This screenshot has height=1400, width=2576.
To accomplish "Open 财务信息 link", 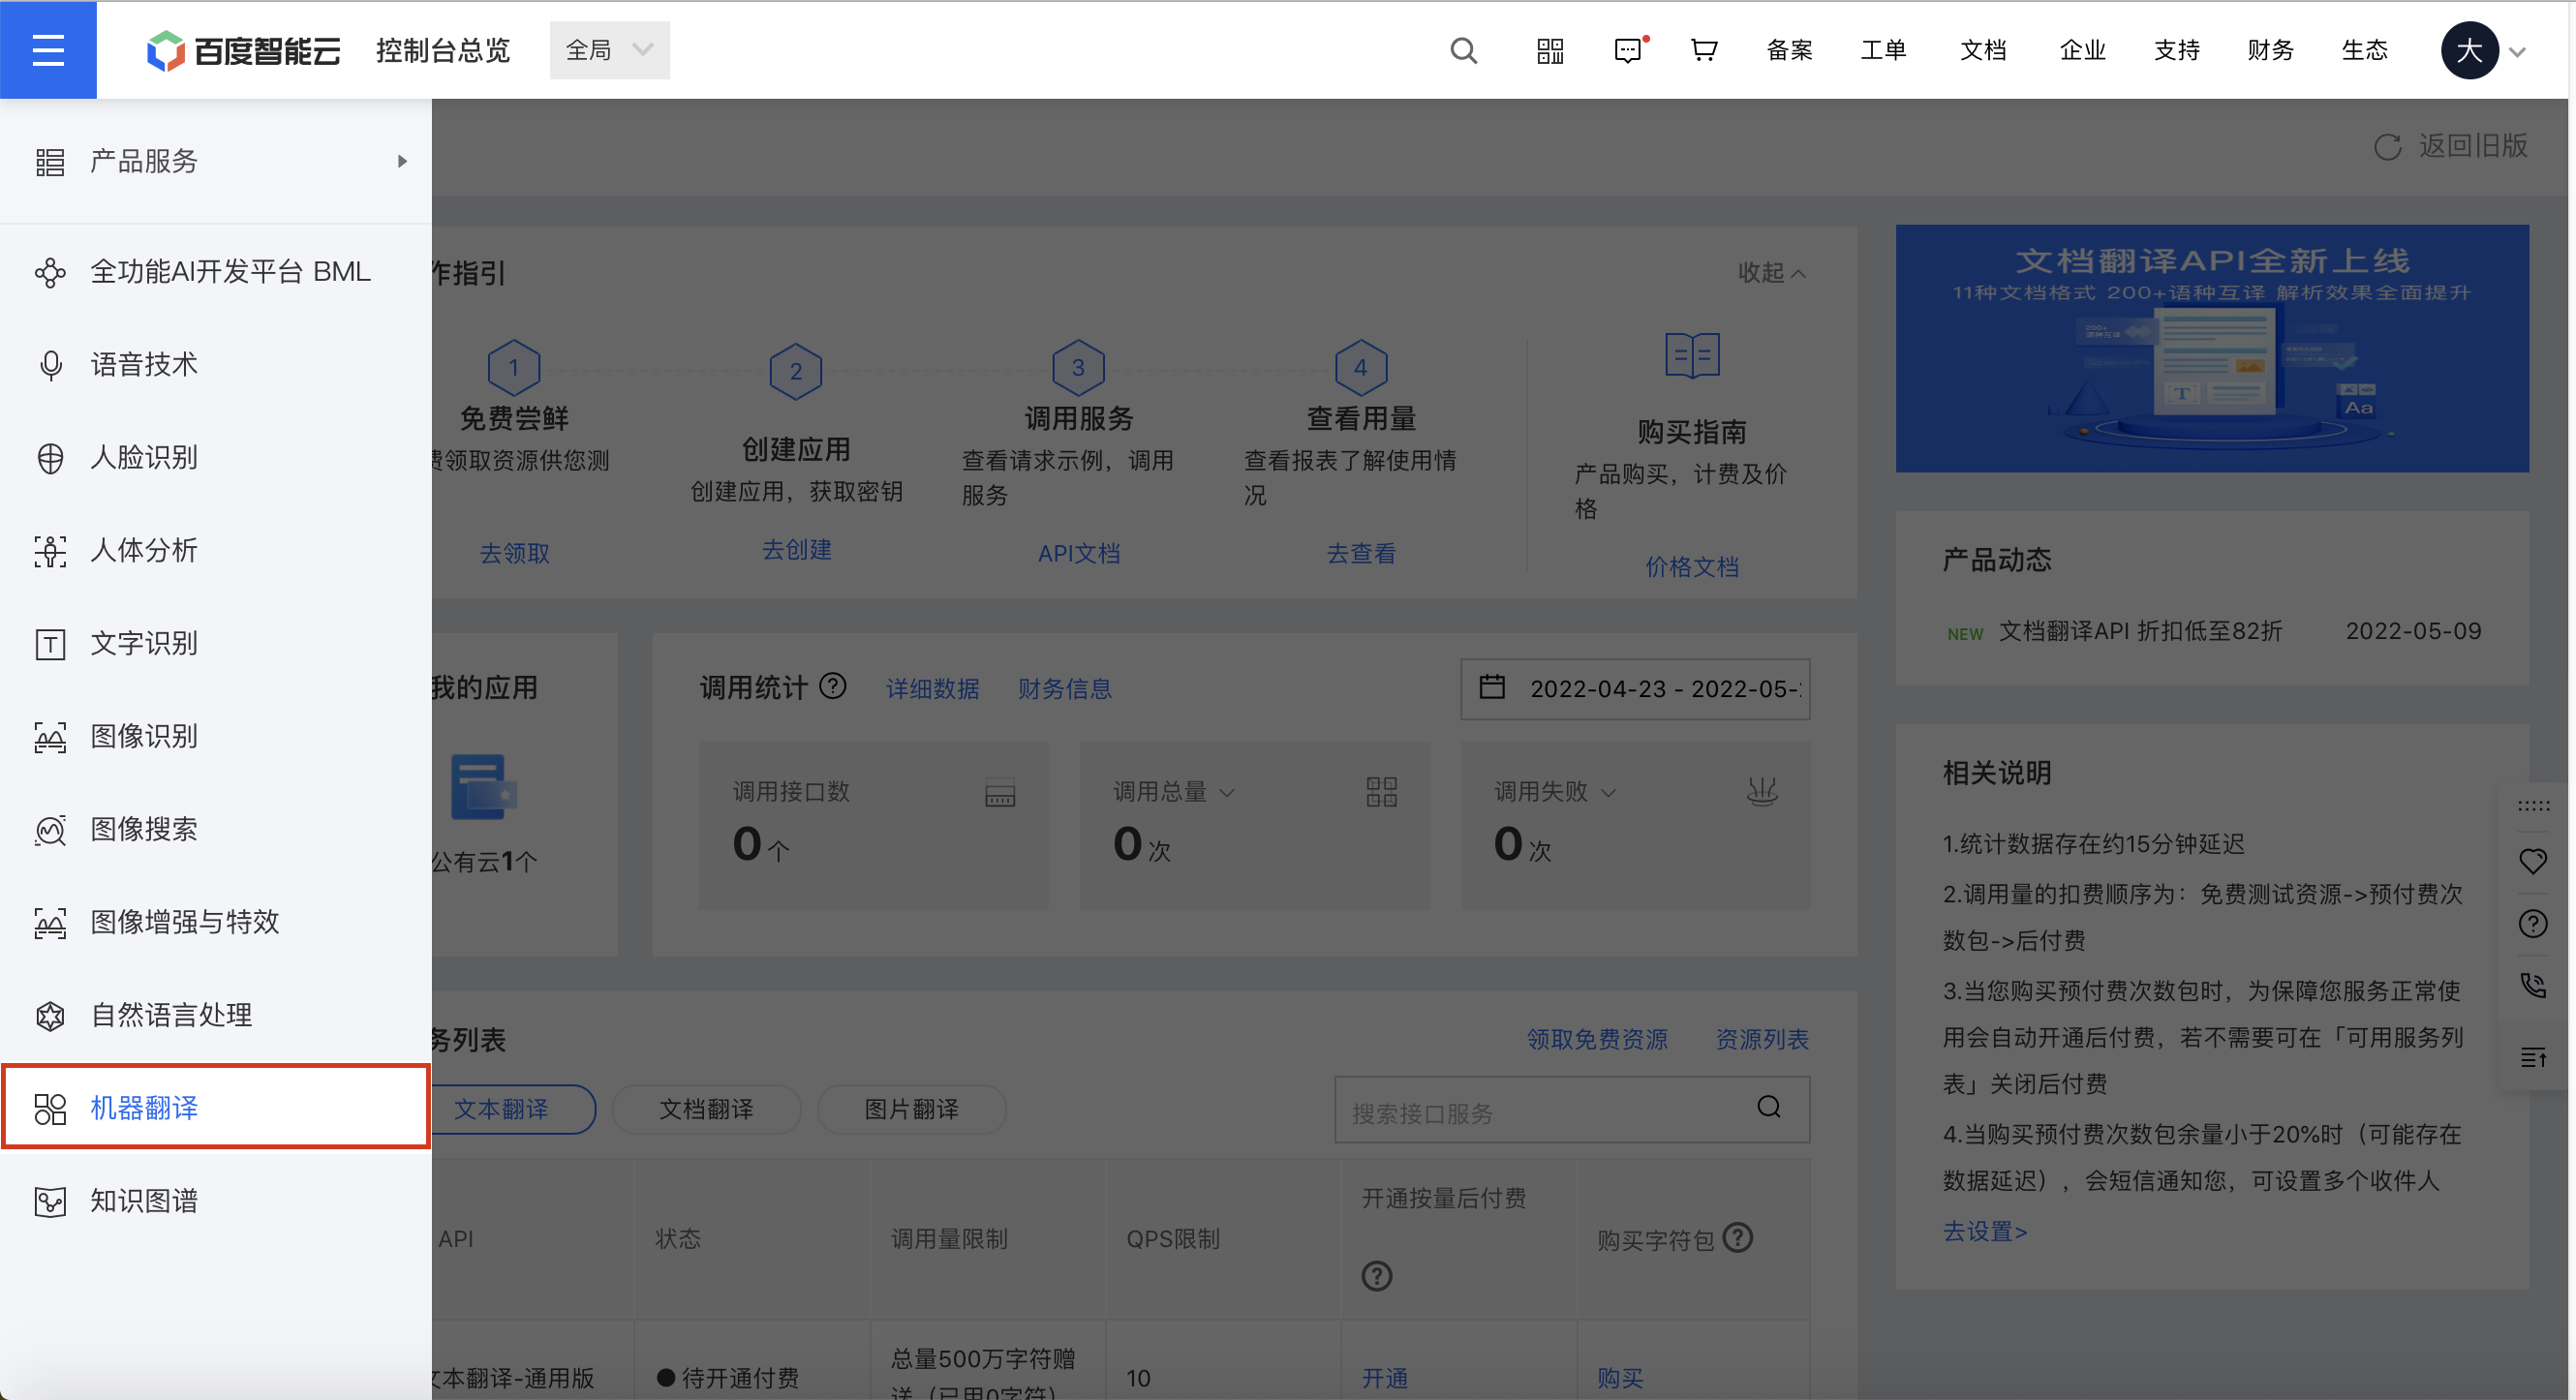I will pos(1064,689).
